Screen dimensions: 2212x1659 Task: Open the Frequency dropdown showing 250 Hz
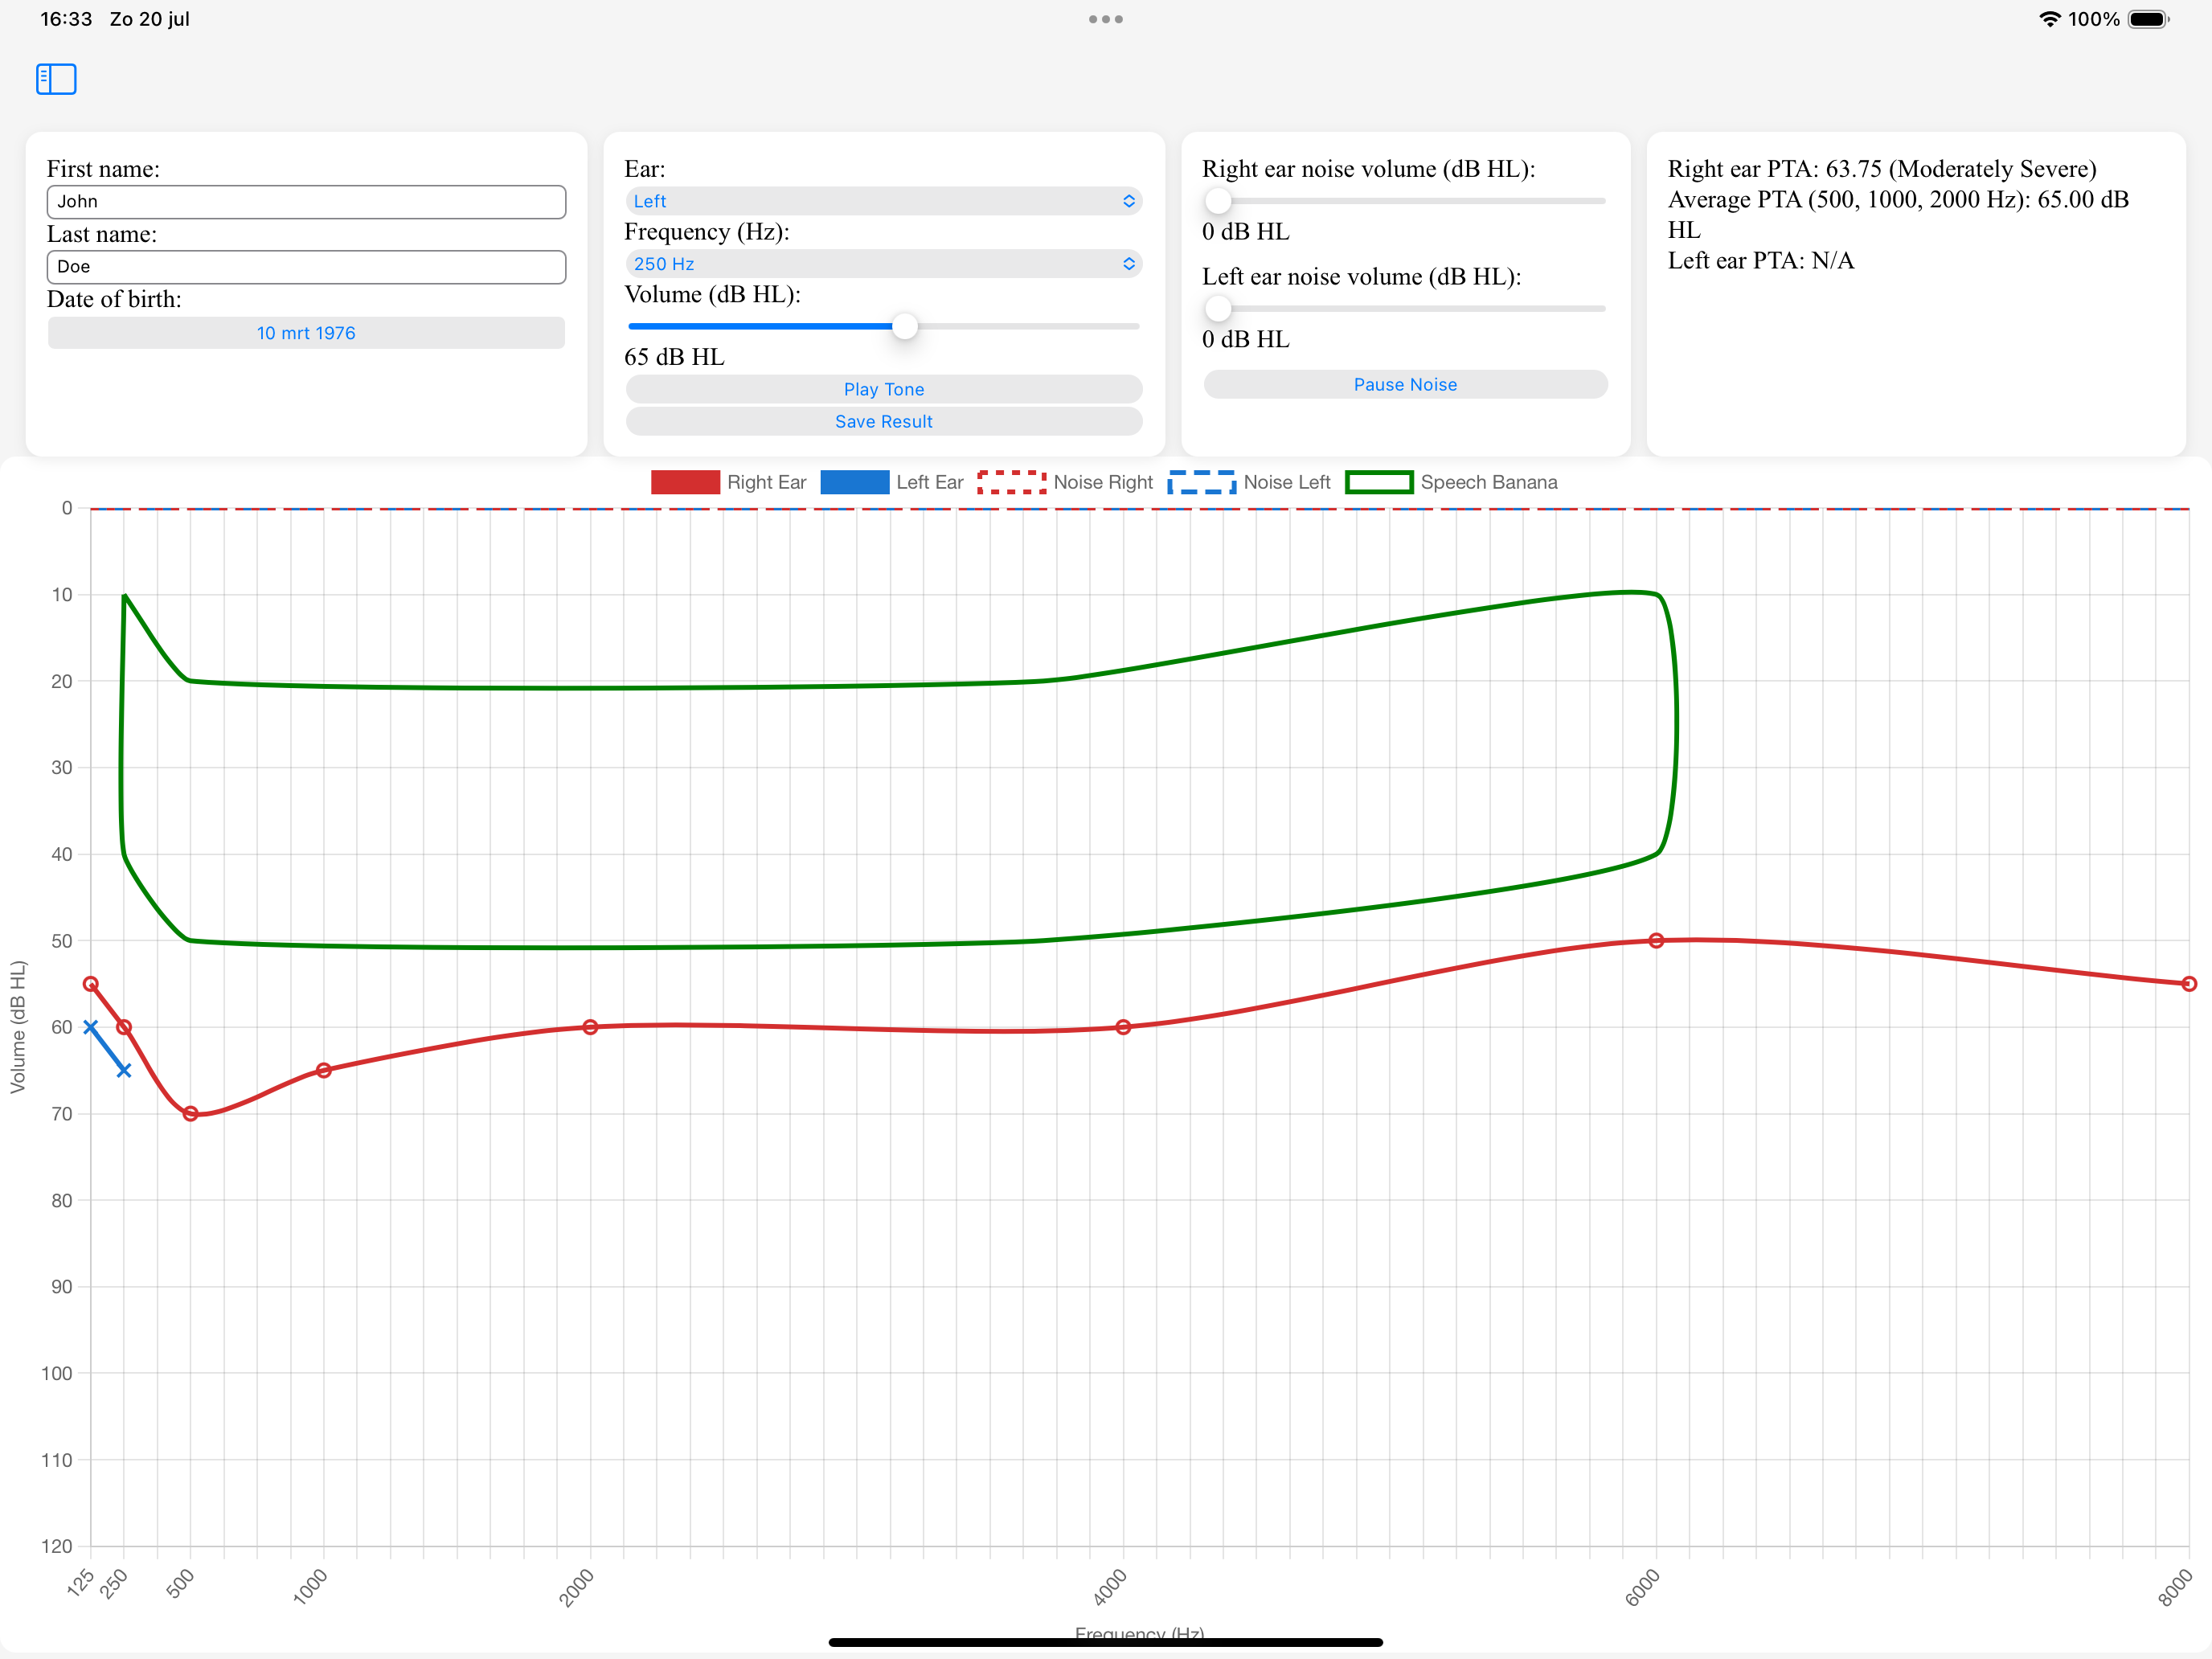click(884, 263)
